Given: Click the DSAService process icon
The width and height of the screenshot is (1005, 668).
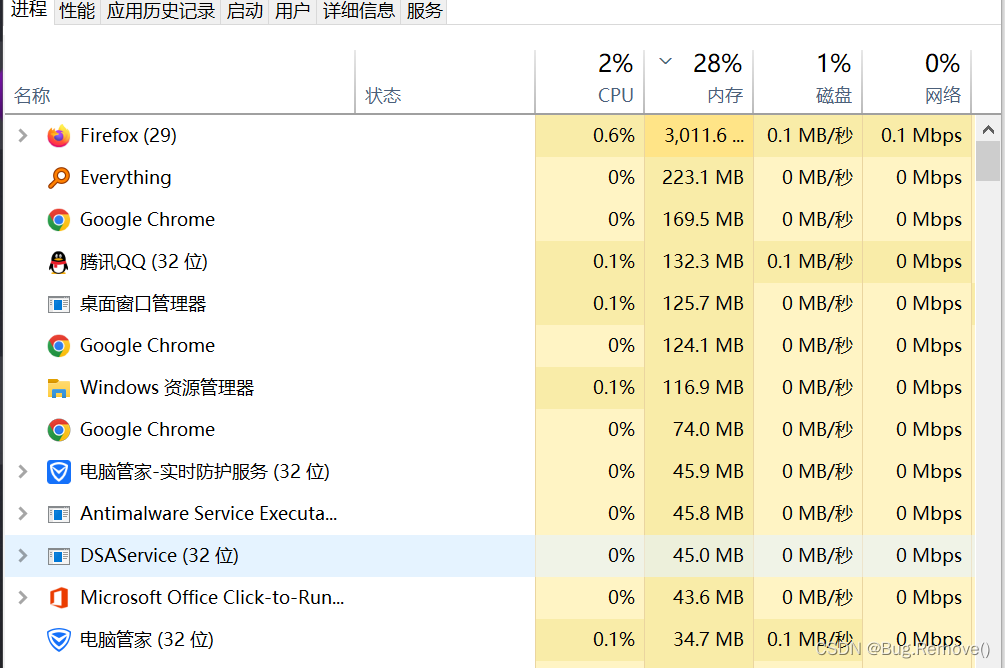Looking at the screenshot, I should point(58,556).
